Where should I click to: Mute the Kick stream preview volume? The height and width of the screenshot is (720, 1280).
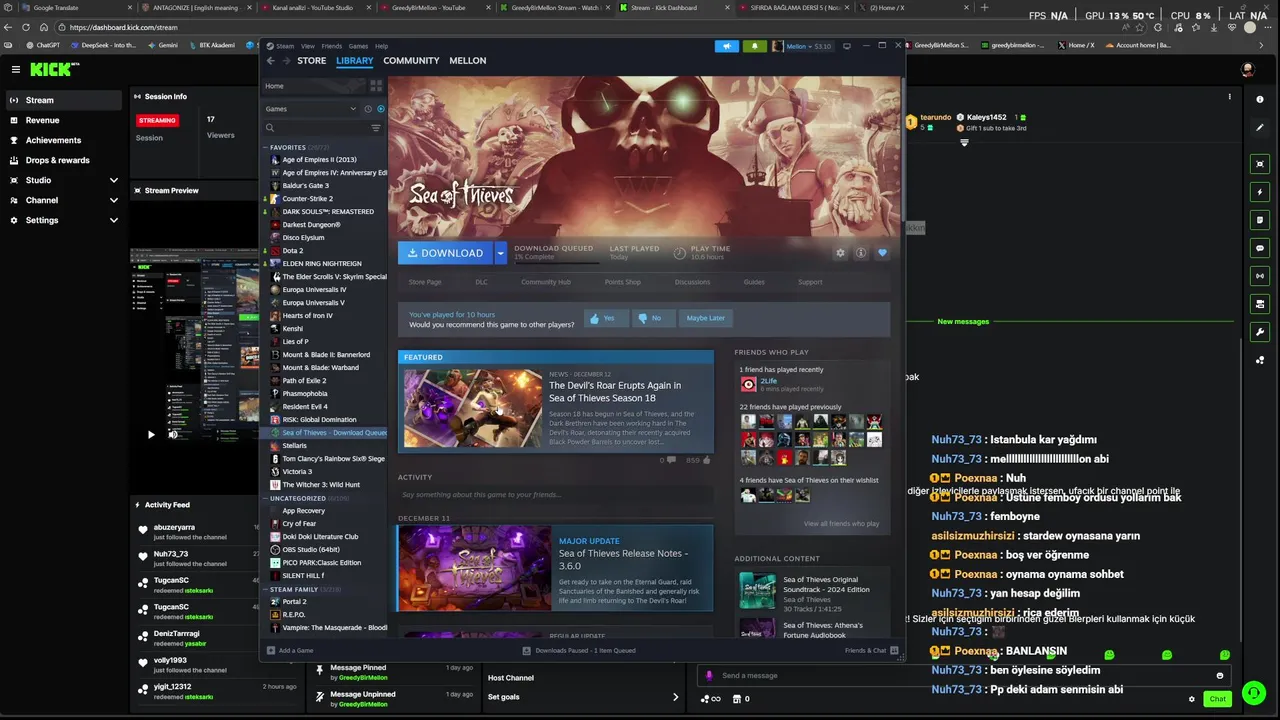(x=173, y=434)
